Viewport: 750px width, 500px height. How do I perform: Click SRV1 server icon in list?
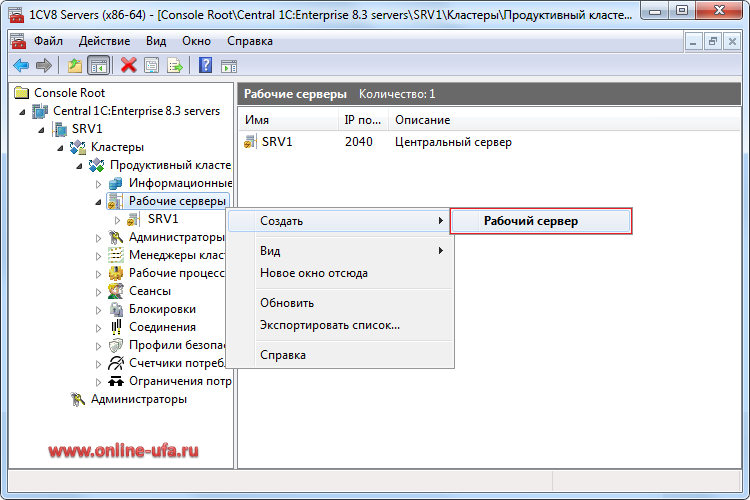[250, 142]
